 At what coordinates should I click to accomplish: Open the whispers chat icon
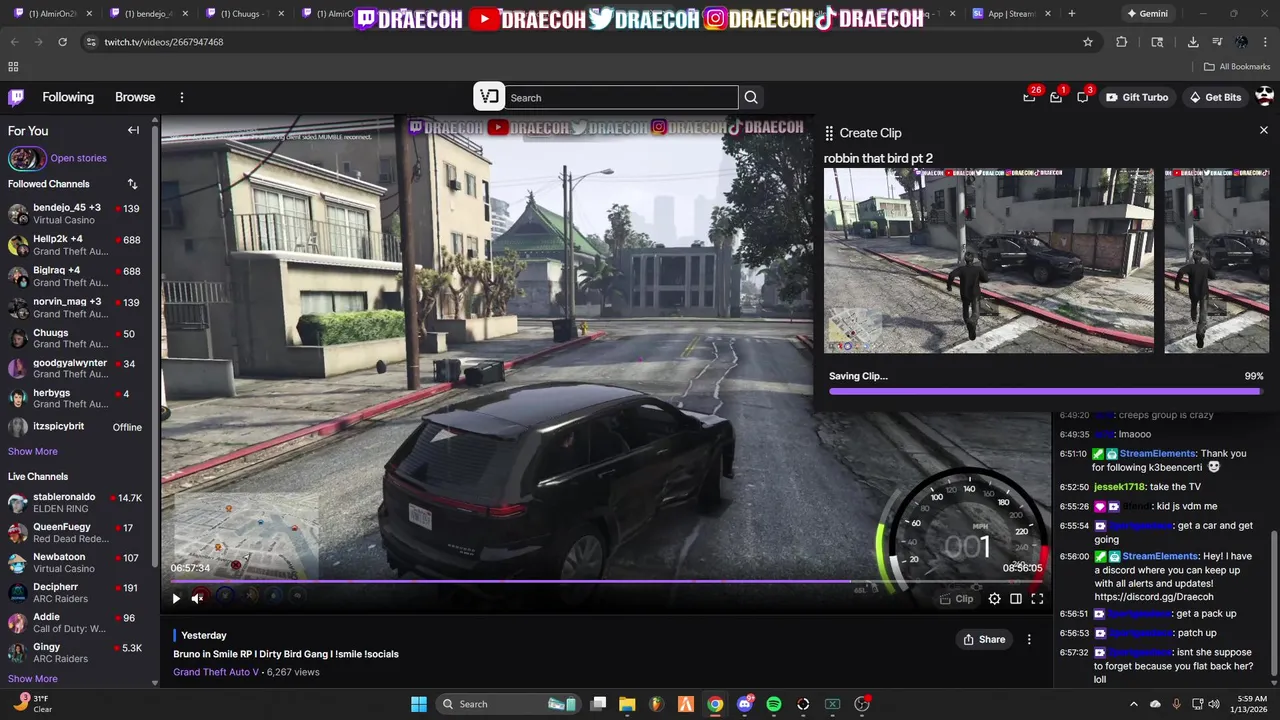tap(1083, 97)
